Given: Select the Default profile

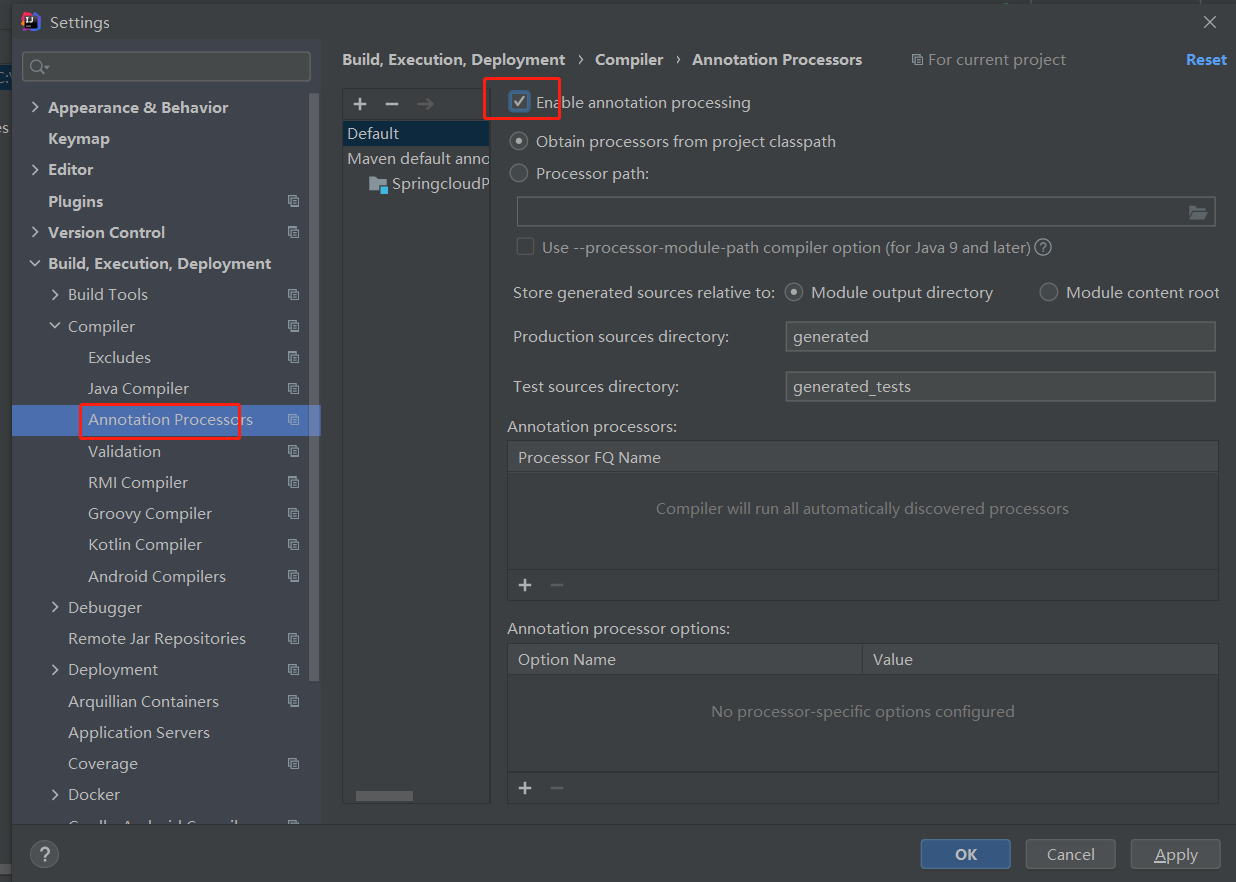Looking at the screenshot, I should pyautogui.click(x=416, y=133).
